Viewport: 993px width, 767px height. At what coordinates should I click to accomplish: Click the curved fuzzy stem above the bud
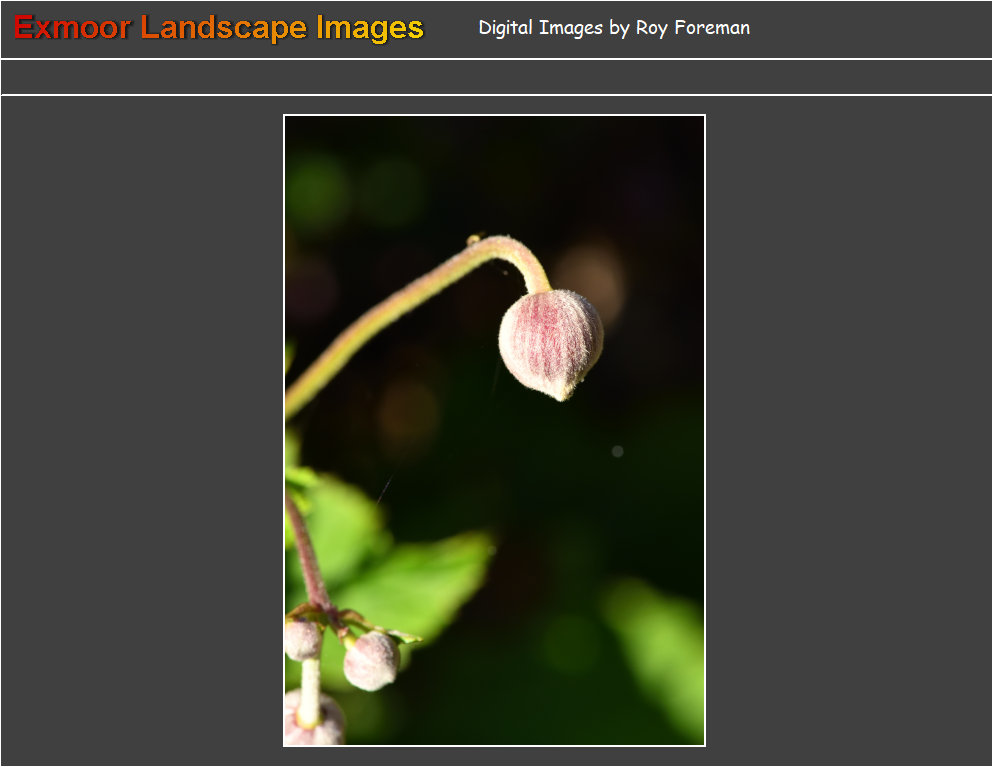400,300
